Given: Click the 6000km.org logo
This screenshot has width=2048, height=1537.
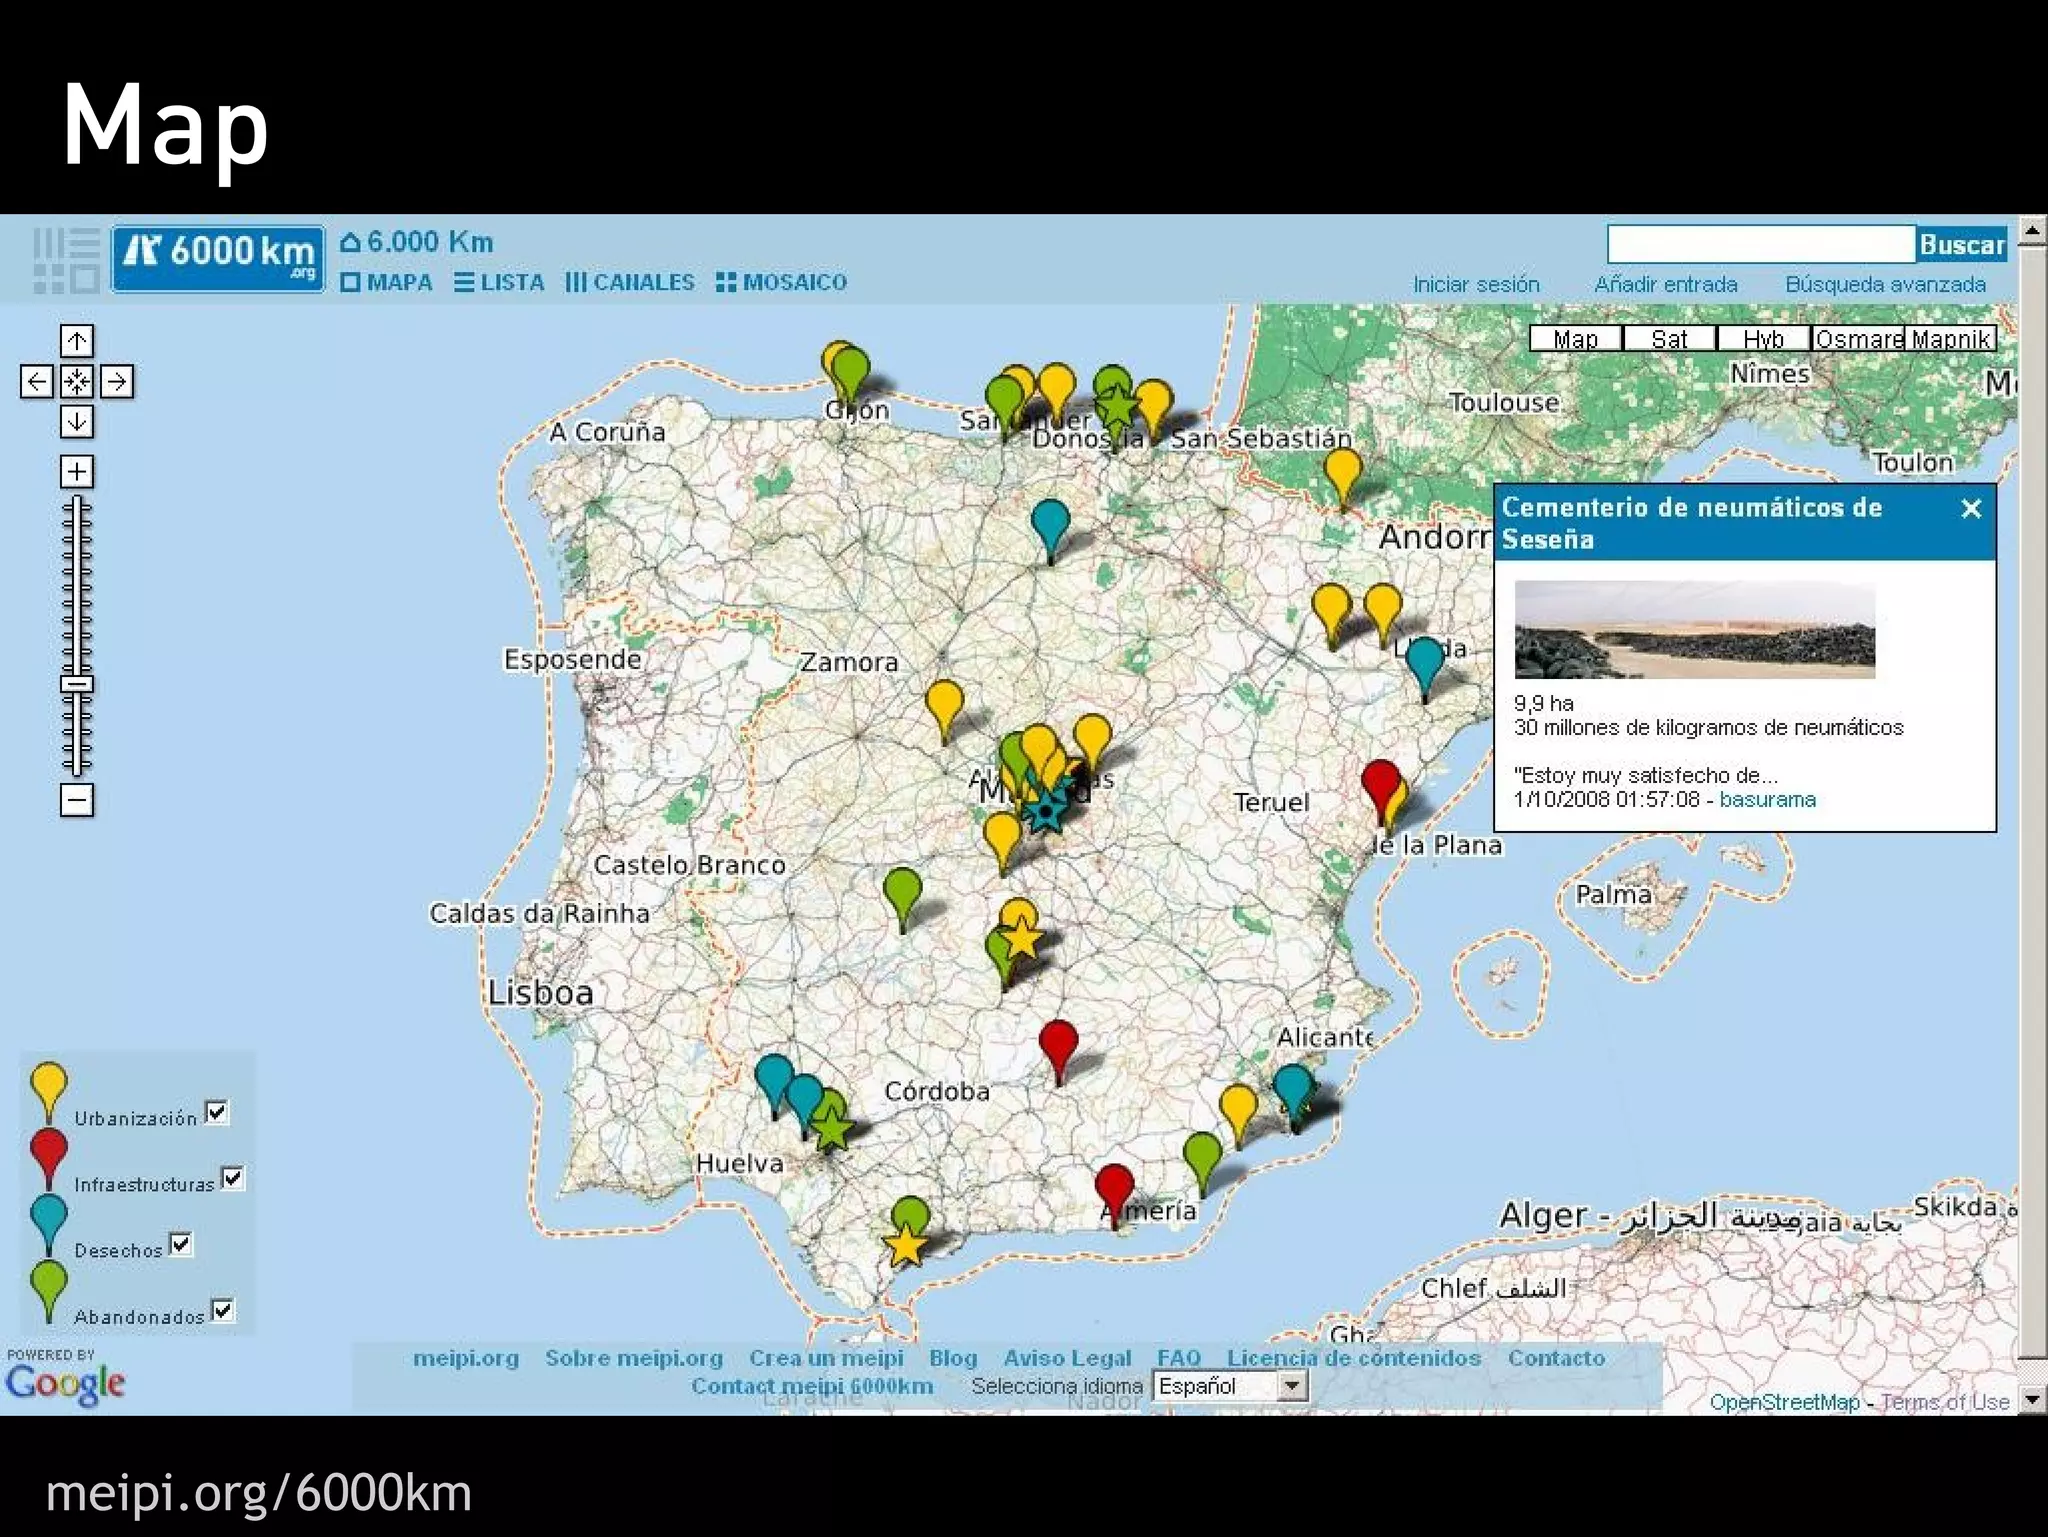Looking at the screenshot, I should click(x=218, y=258).
